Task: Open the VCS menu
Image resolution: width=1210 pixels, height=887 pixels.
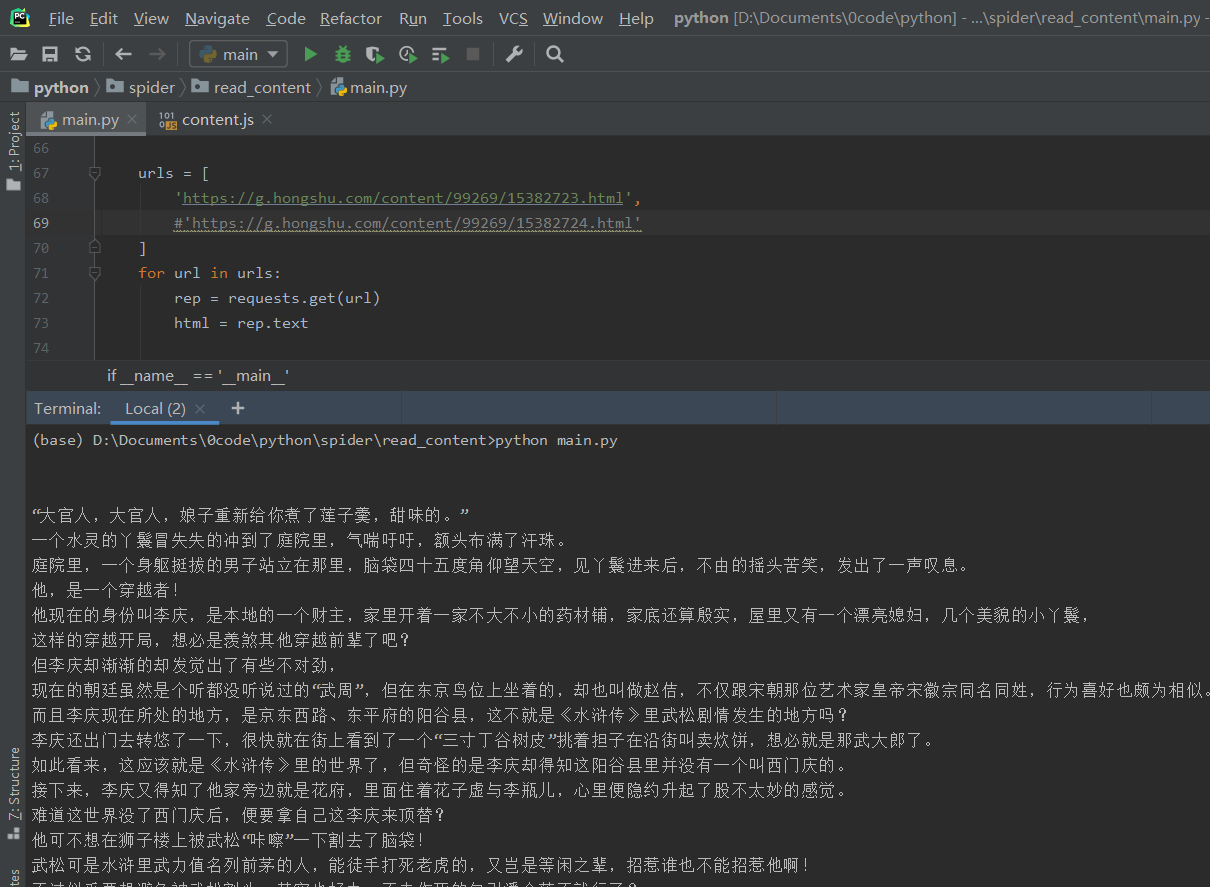Action: click(x=513, y=18)
